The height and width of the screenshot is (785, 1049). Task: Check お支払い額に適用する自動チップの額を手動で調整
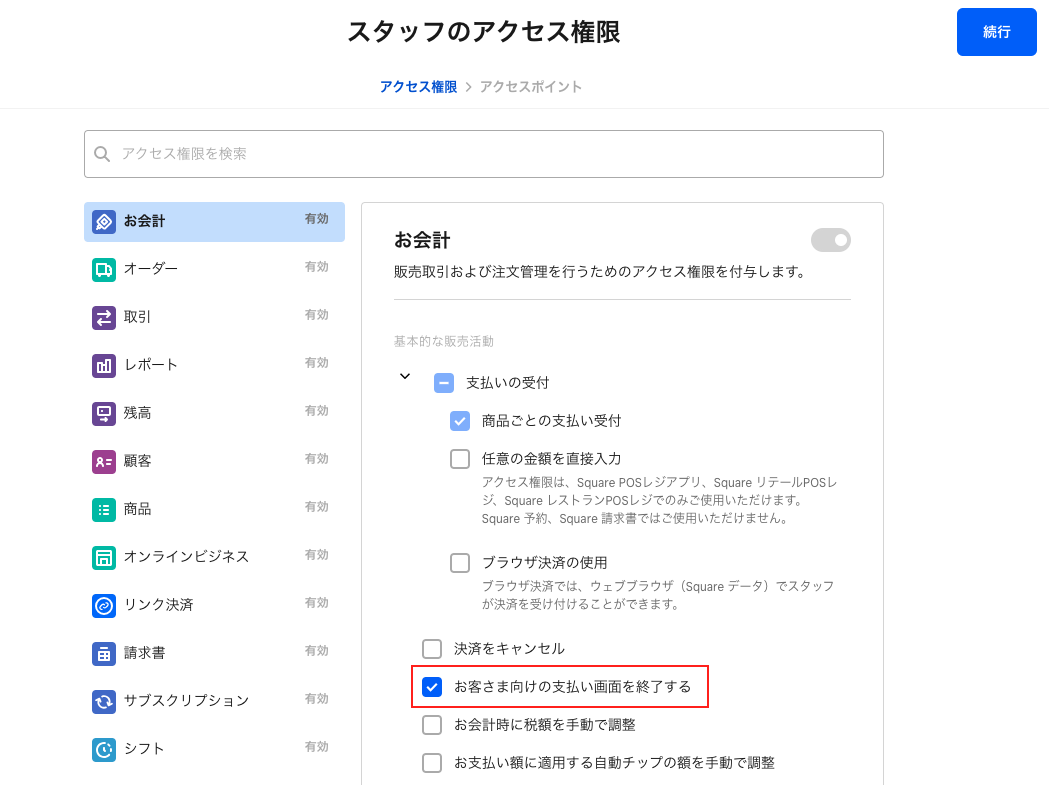click(x=432, y=763)
